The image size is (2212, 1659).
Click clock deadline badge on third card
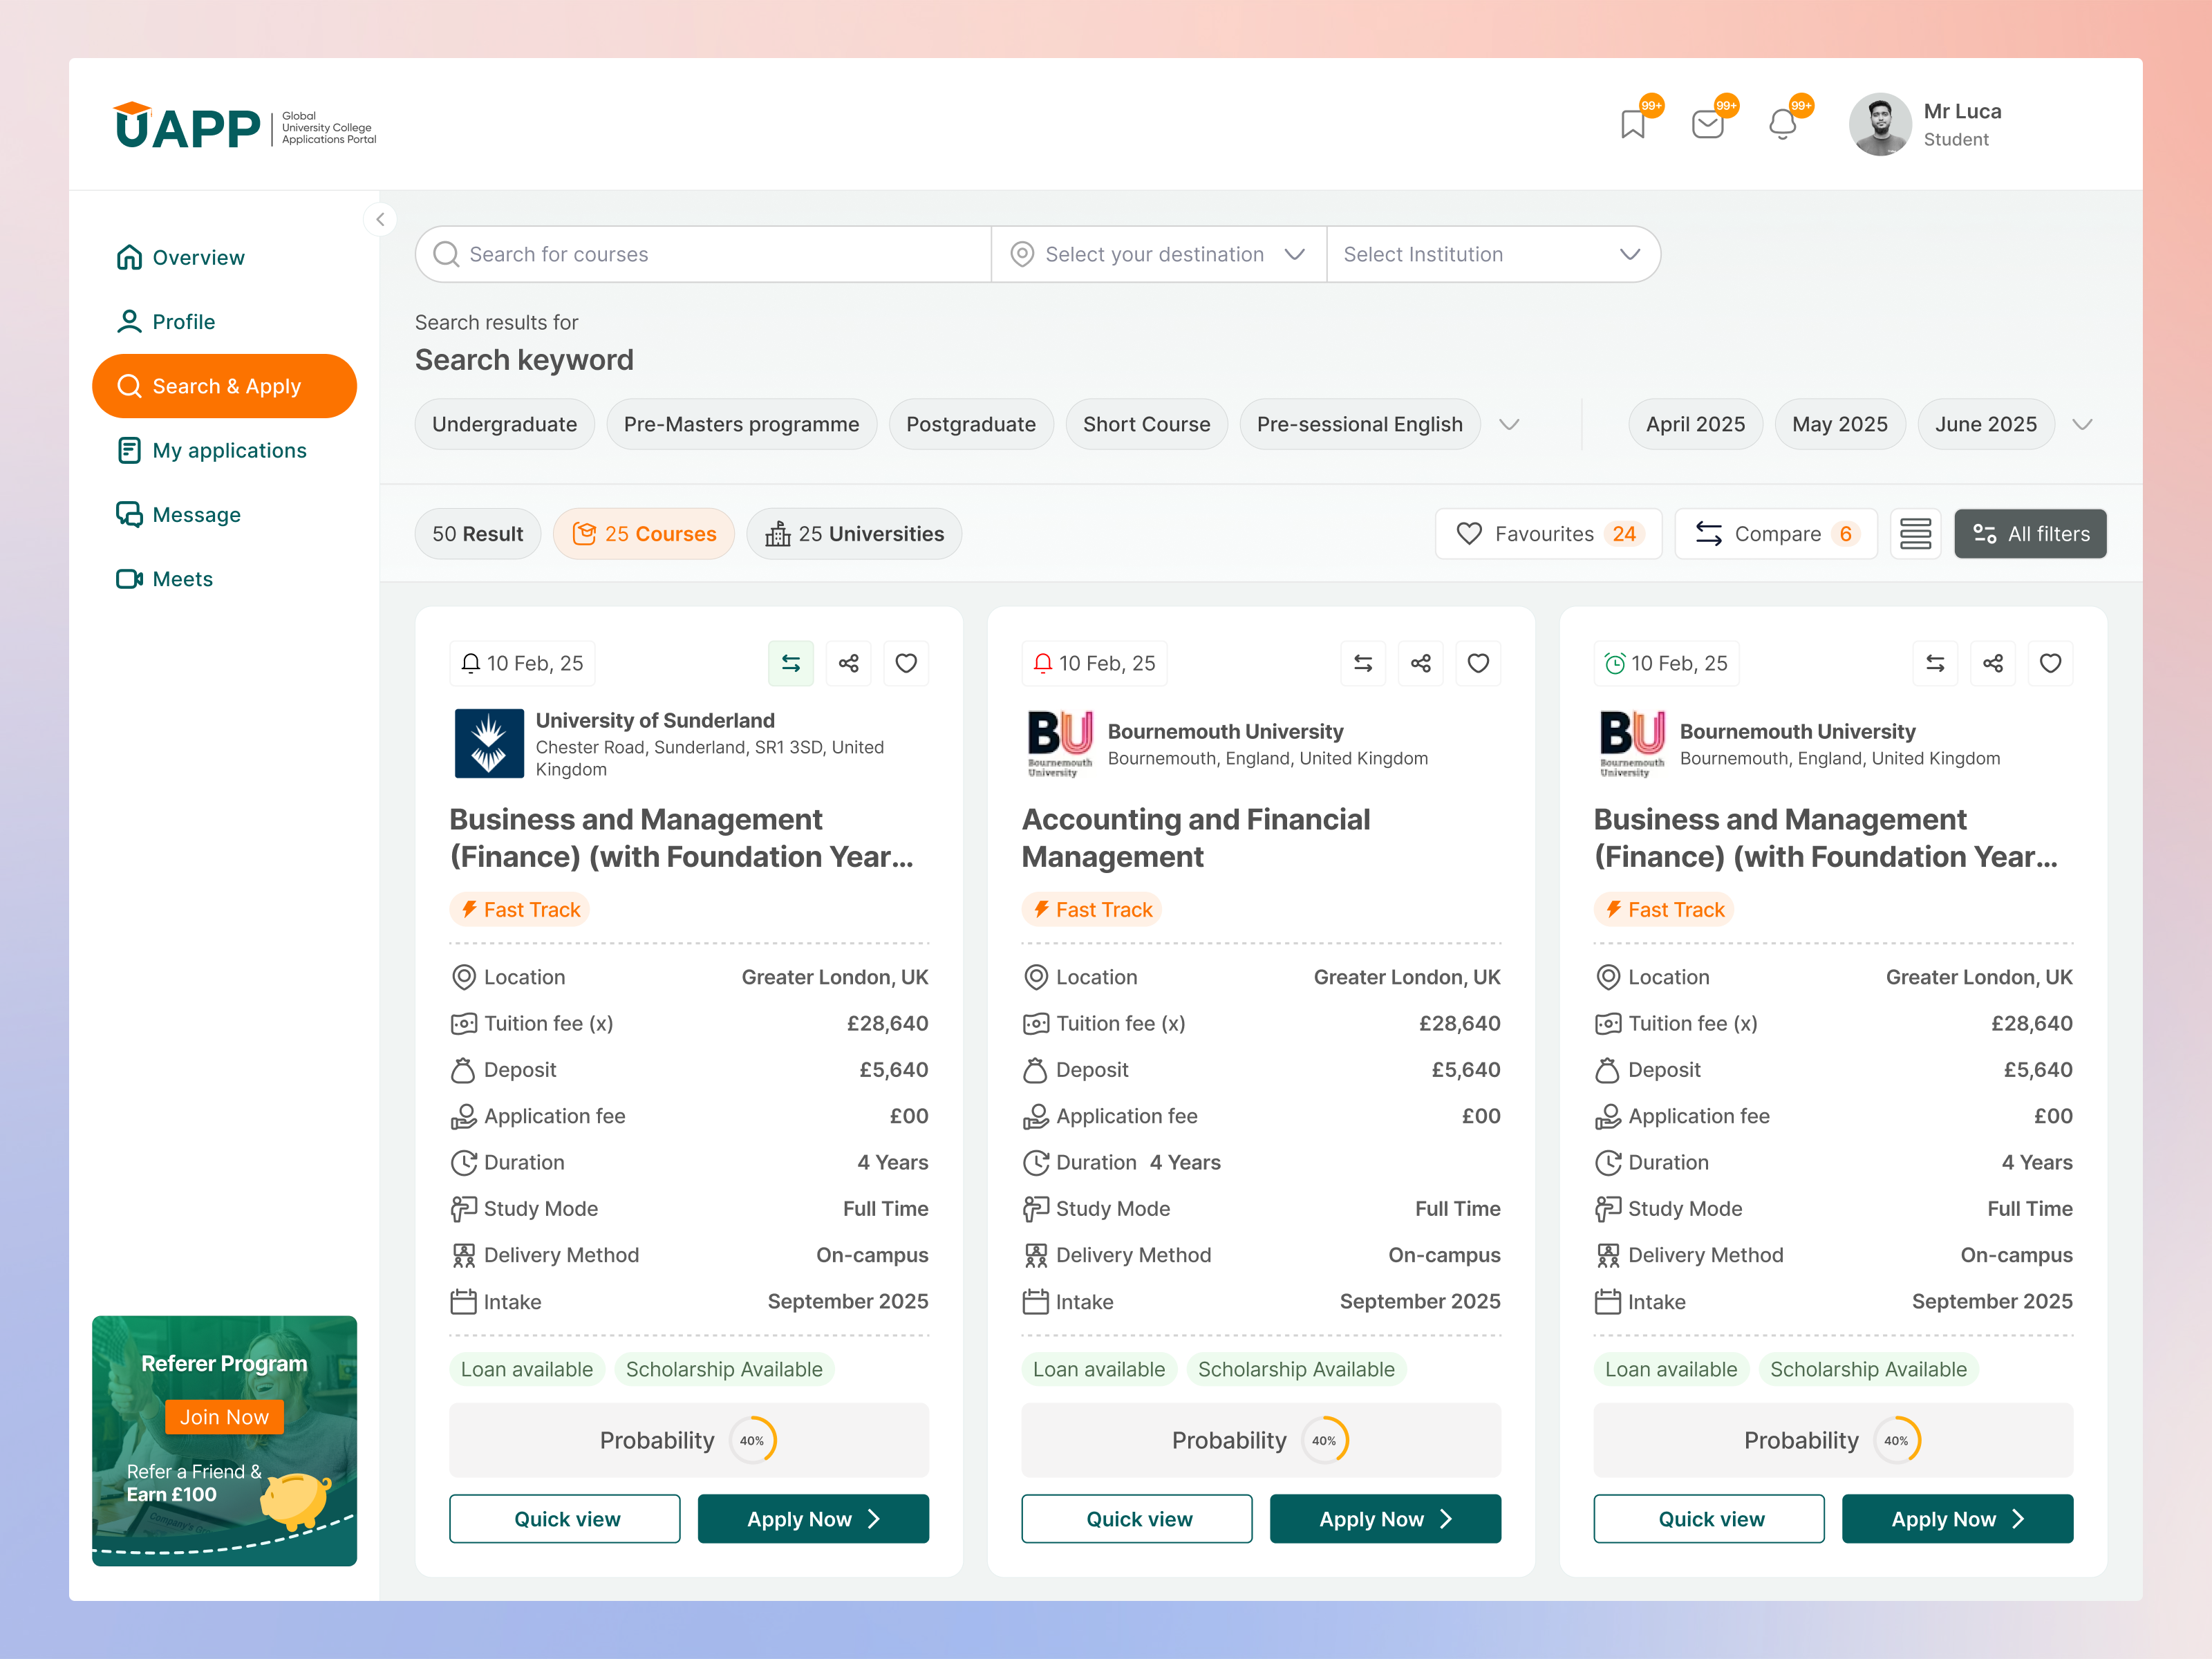coord(1666,663)
